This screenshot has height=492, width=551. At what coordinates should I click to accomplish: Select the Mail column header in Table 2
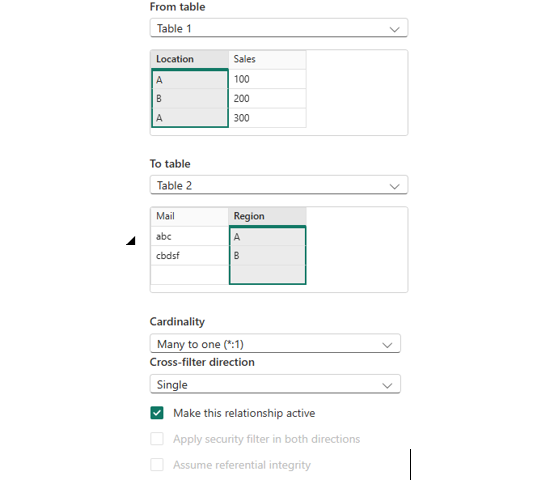click(190, 216)
